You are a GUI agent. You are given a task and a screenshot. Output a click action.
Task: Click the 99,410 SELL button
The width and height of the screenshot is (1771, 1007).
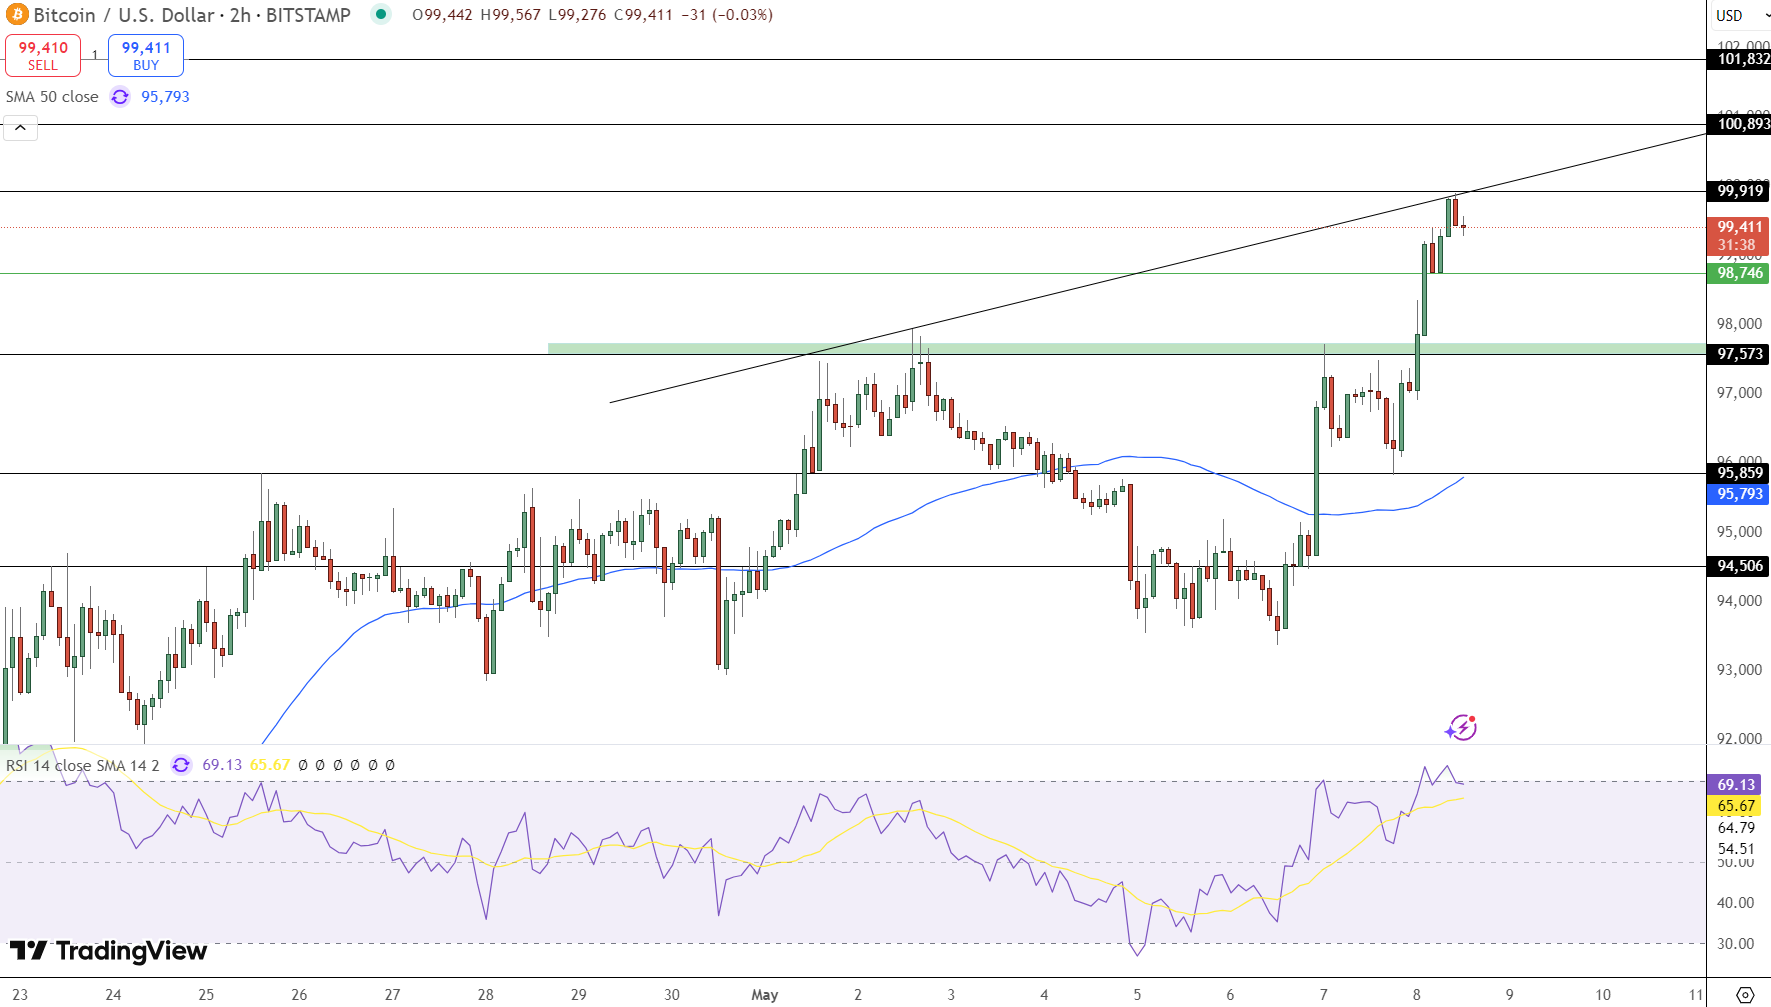(x=43, y=56)
